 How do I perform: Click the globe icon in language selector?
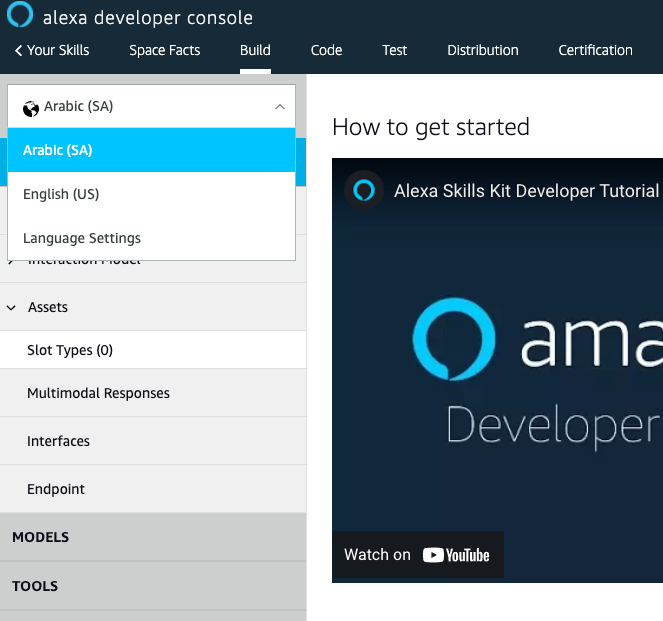tap(31, 108)
